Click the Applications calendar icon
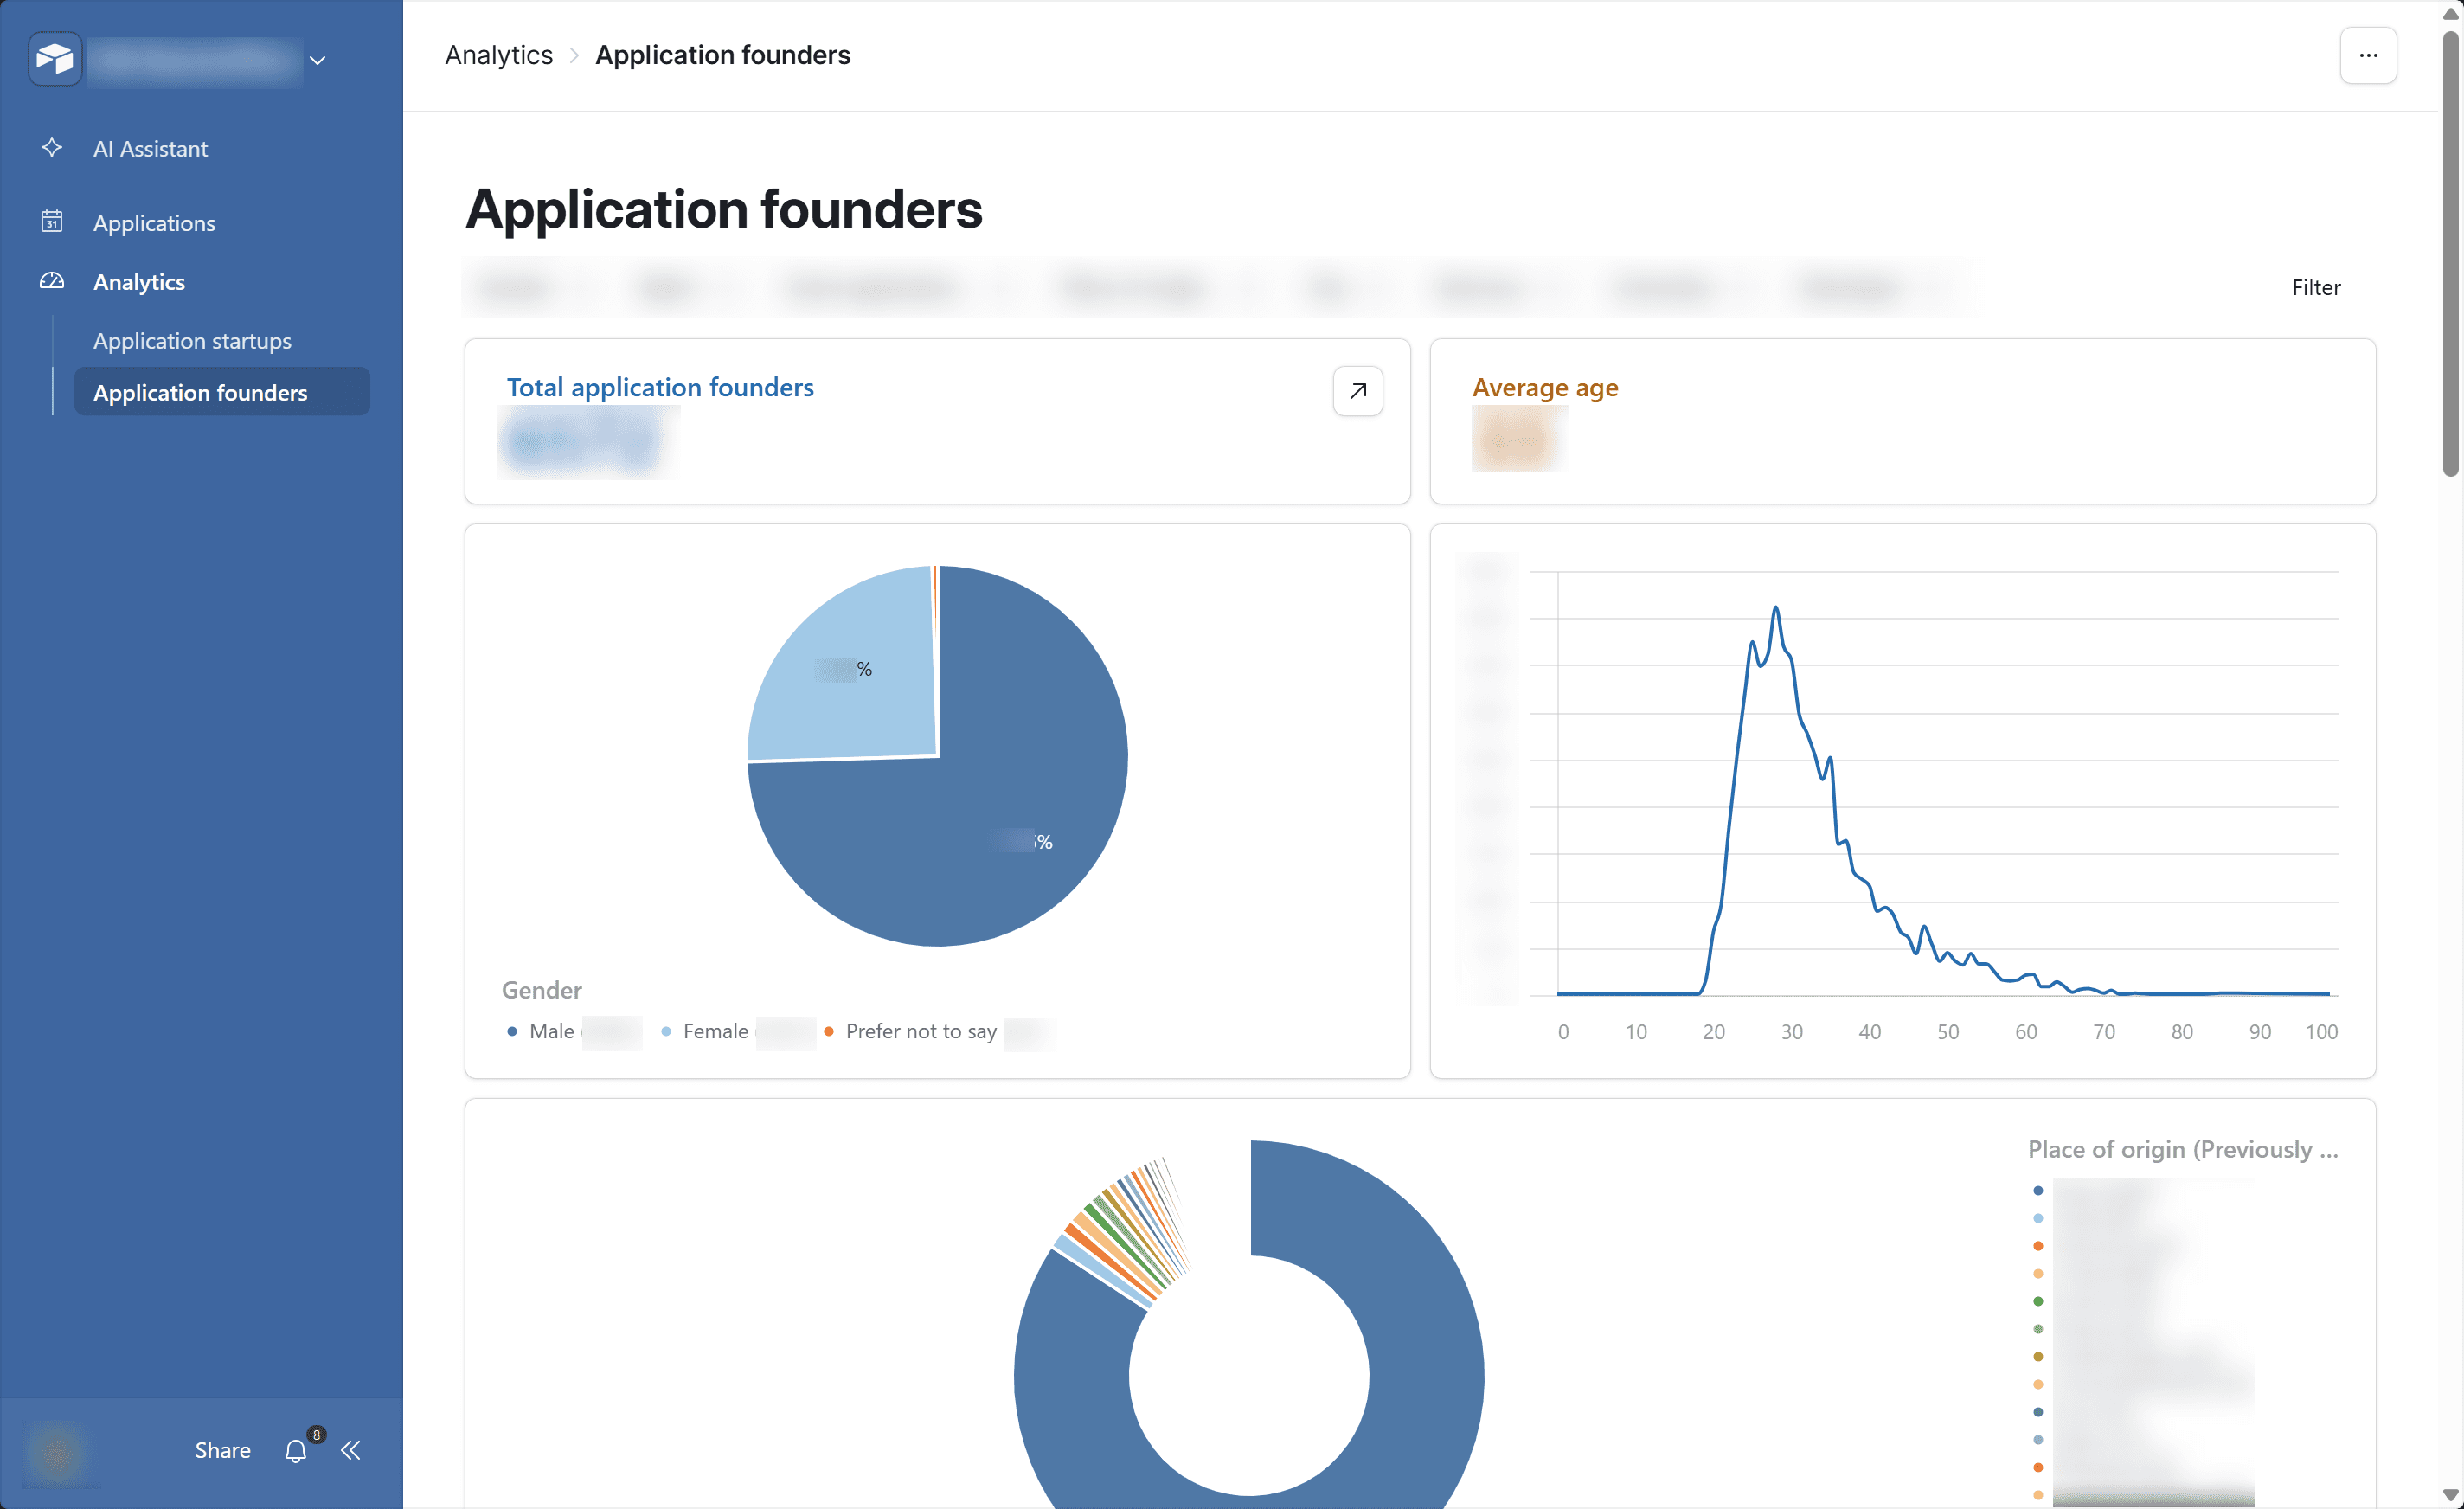Screen dimensions: 2464x1509 pyautogui.click(x=52, y=221)
